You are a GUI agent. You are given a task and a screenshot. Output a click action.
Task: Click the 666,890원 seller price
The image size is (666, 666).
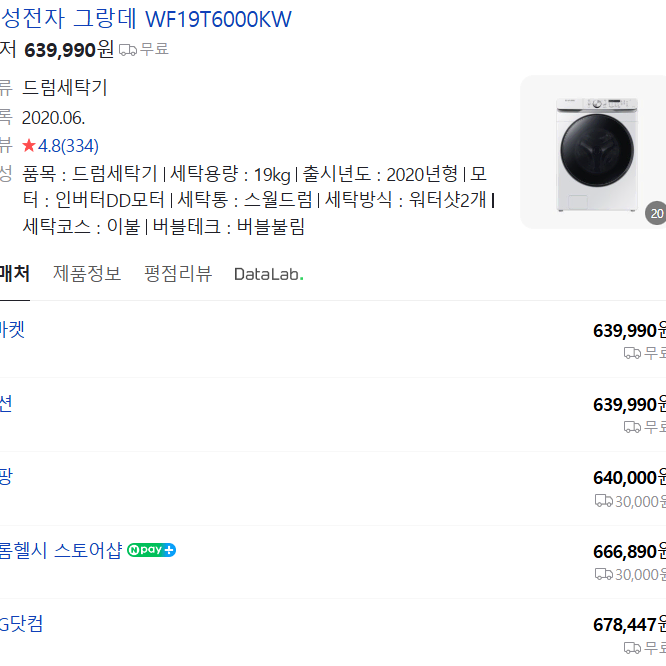629,552
